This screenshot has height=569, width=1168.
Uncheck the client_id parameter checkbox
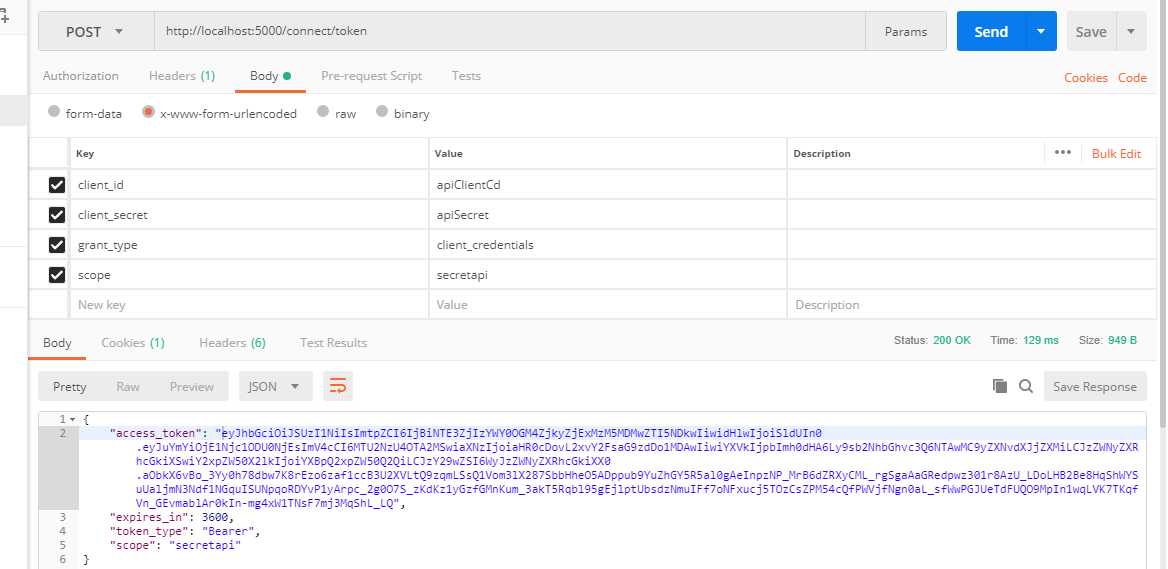click(x=57, y=185)
